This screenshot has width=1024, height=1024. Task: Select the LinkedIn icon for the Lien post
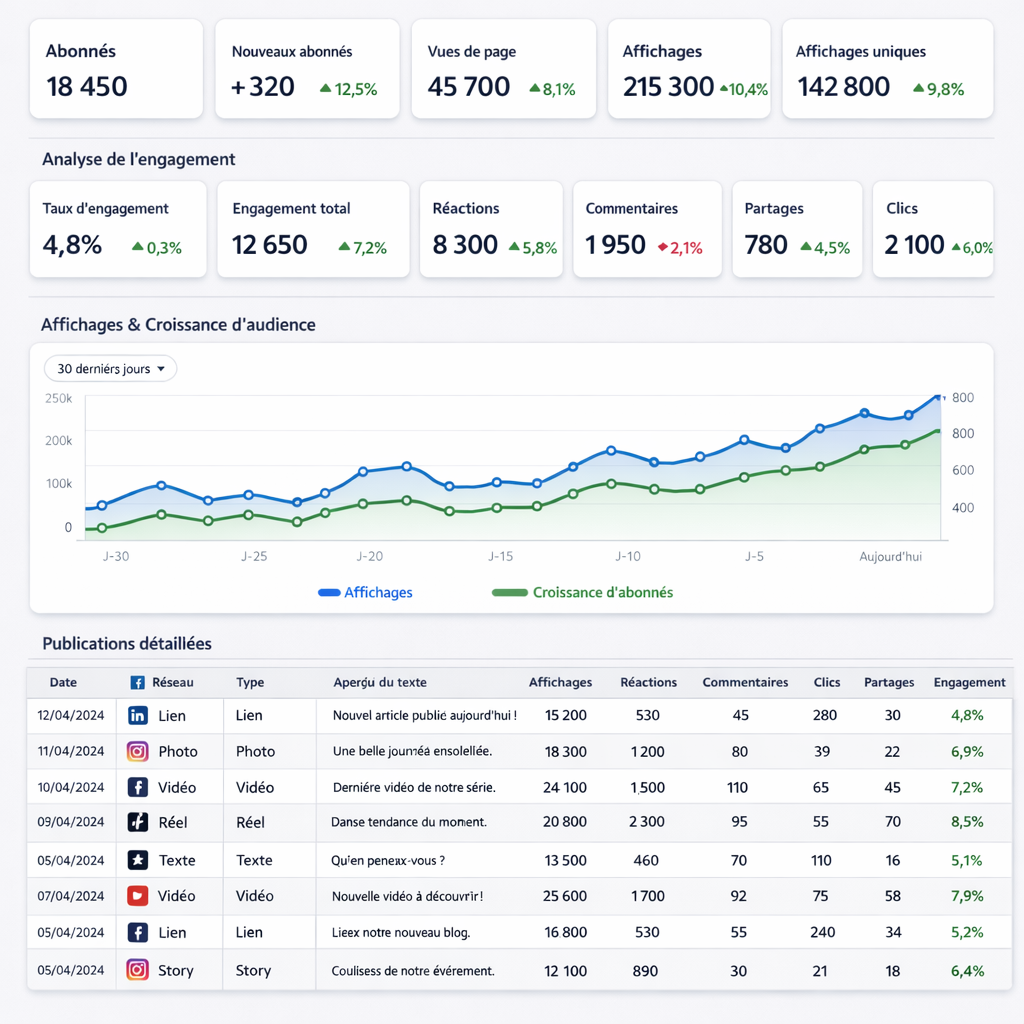click(x=139, y=715)
